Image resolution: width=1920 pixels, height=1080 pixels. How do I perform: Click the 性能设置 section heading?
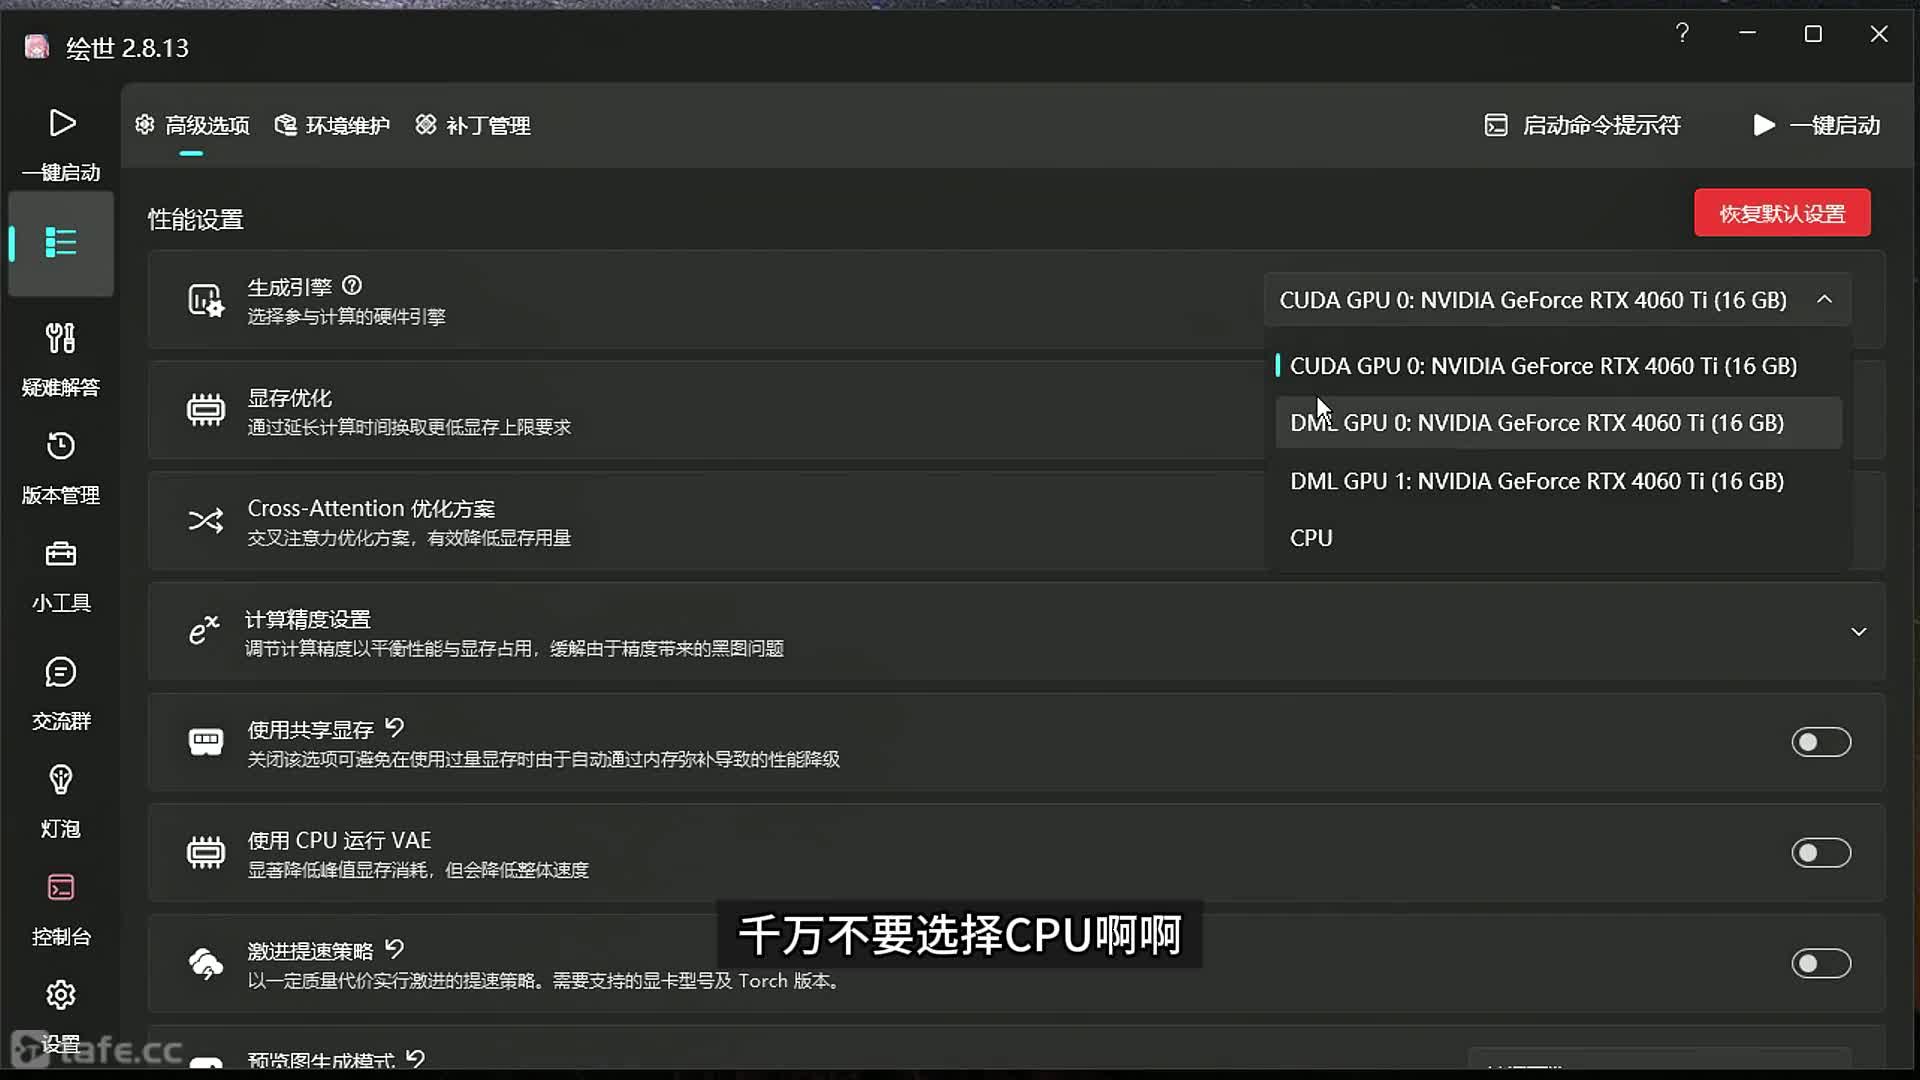pos(196,220)
